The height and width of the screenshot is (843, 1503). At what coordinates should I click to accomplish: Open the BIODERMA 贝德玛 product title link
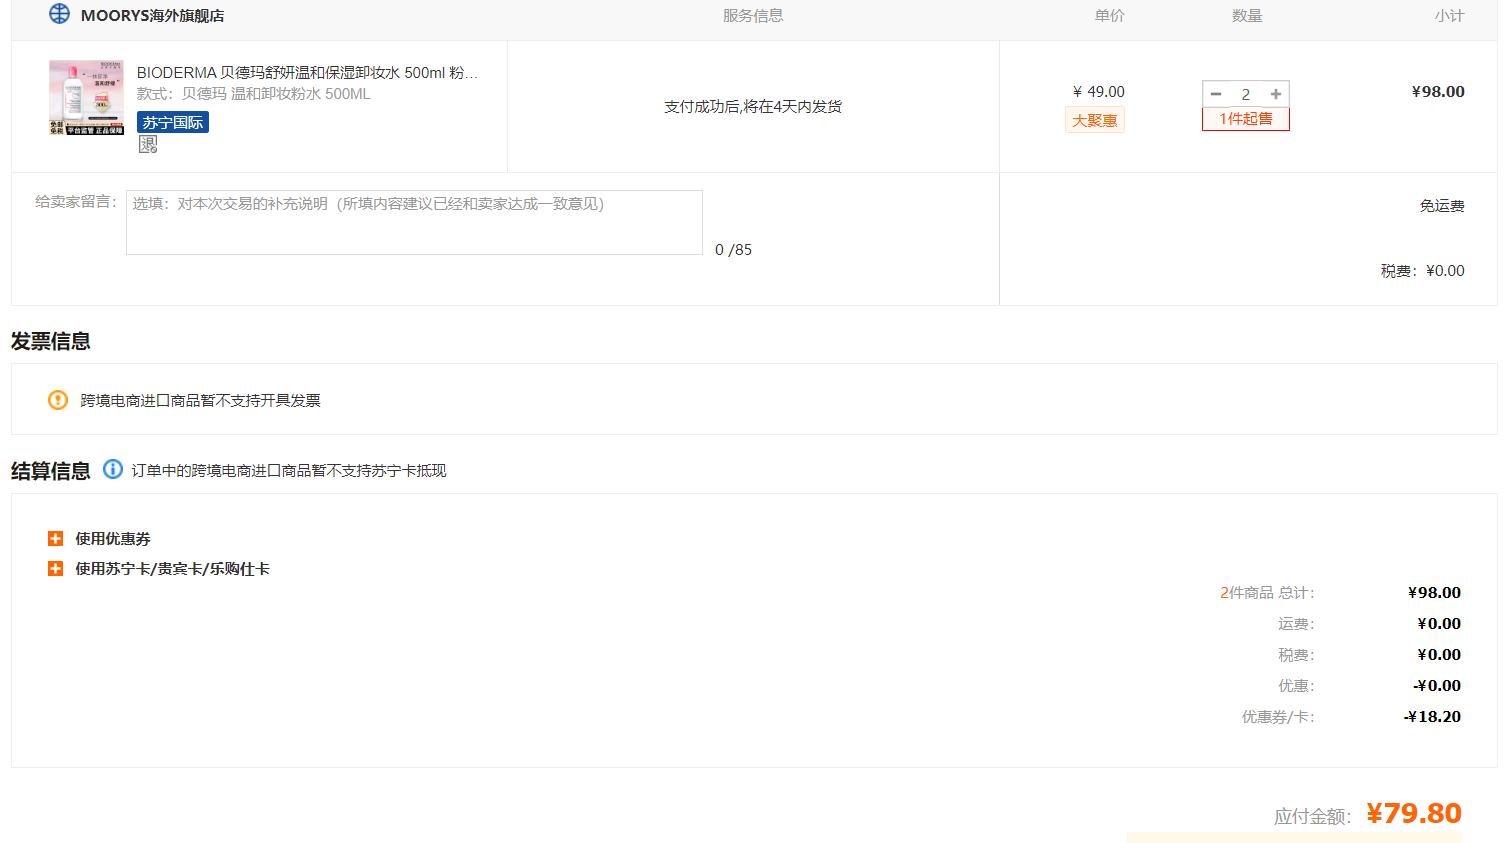[x=307, y=73]
